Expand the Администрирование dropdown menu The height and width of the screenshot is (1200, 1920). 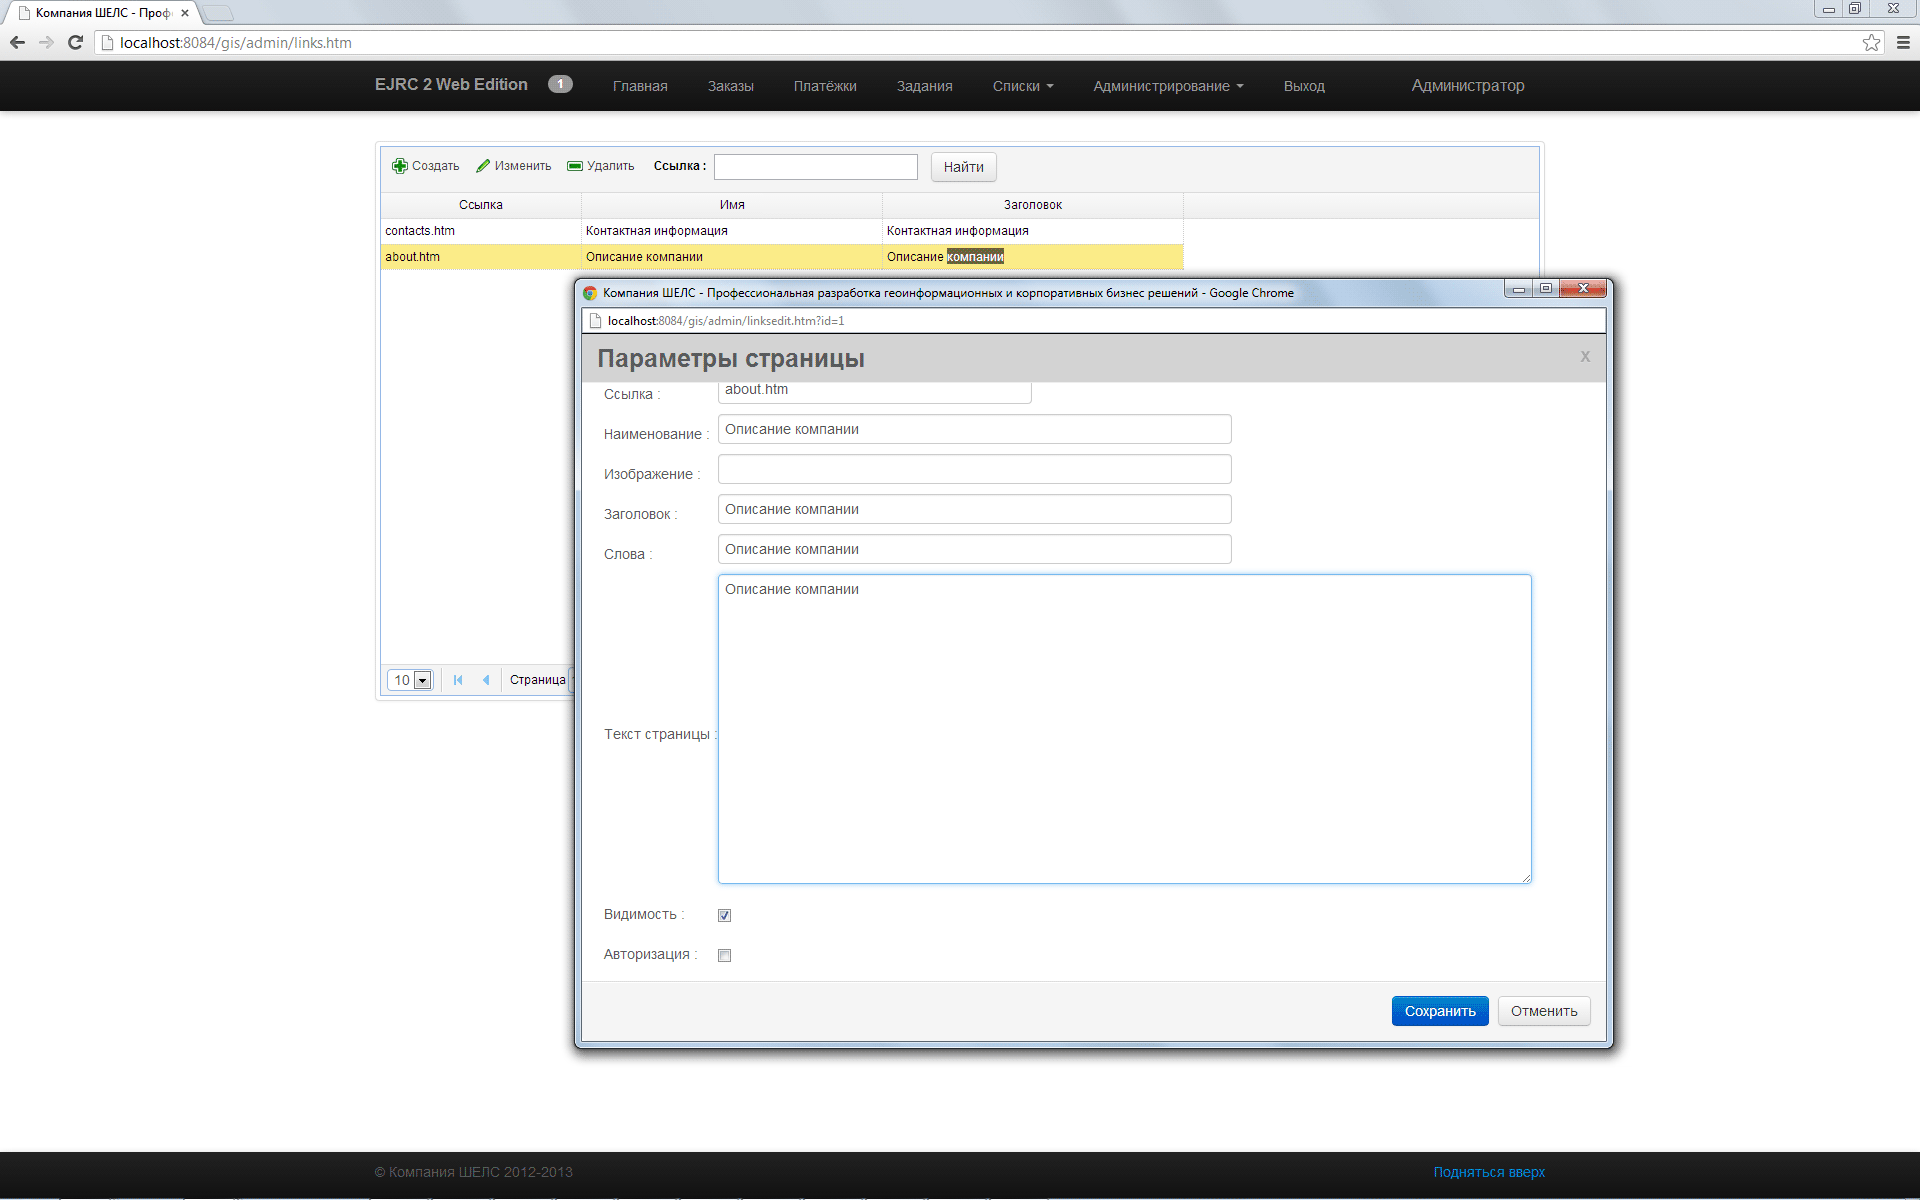click(1167, 86)
